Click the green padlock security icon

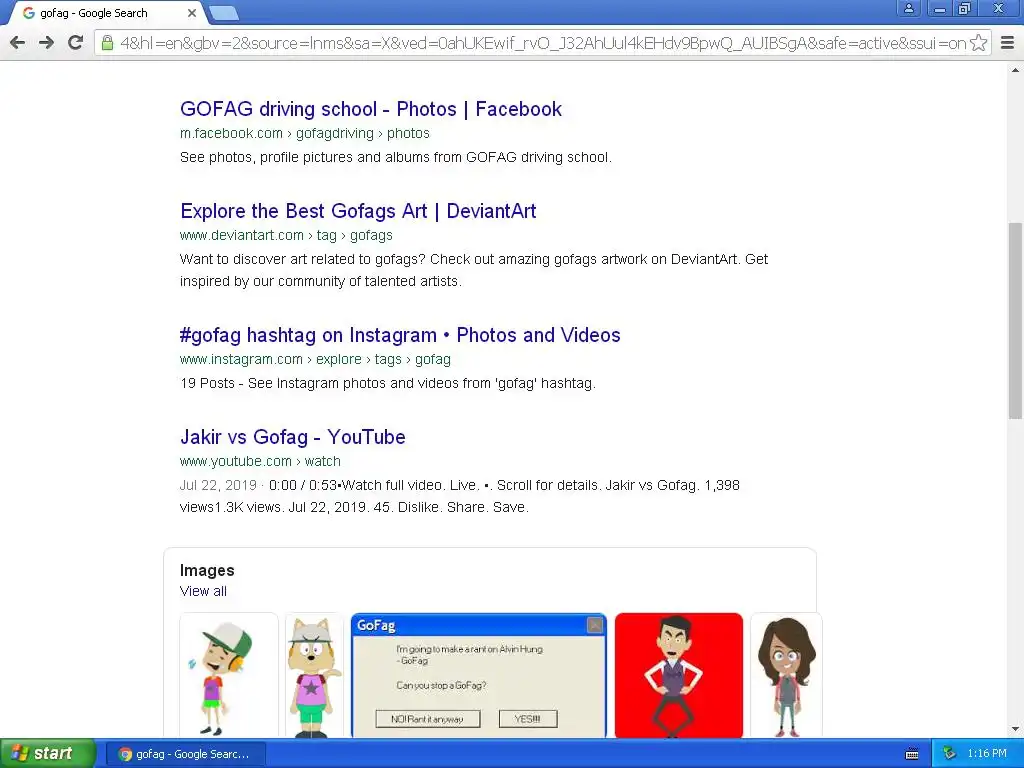[x=107, y=43]
